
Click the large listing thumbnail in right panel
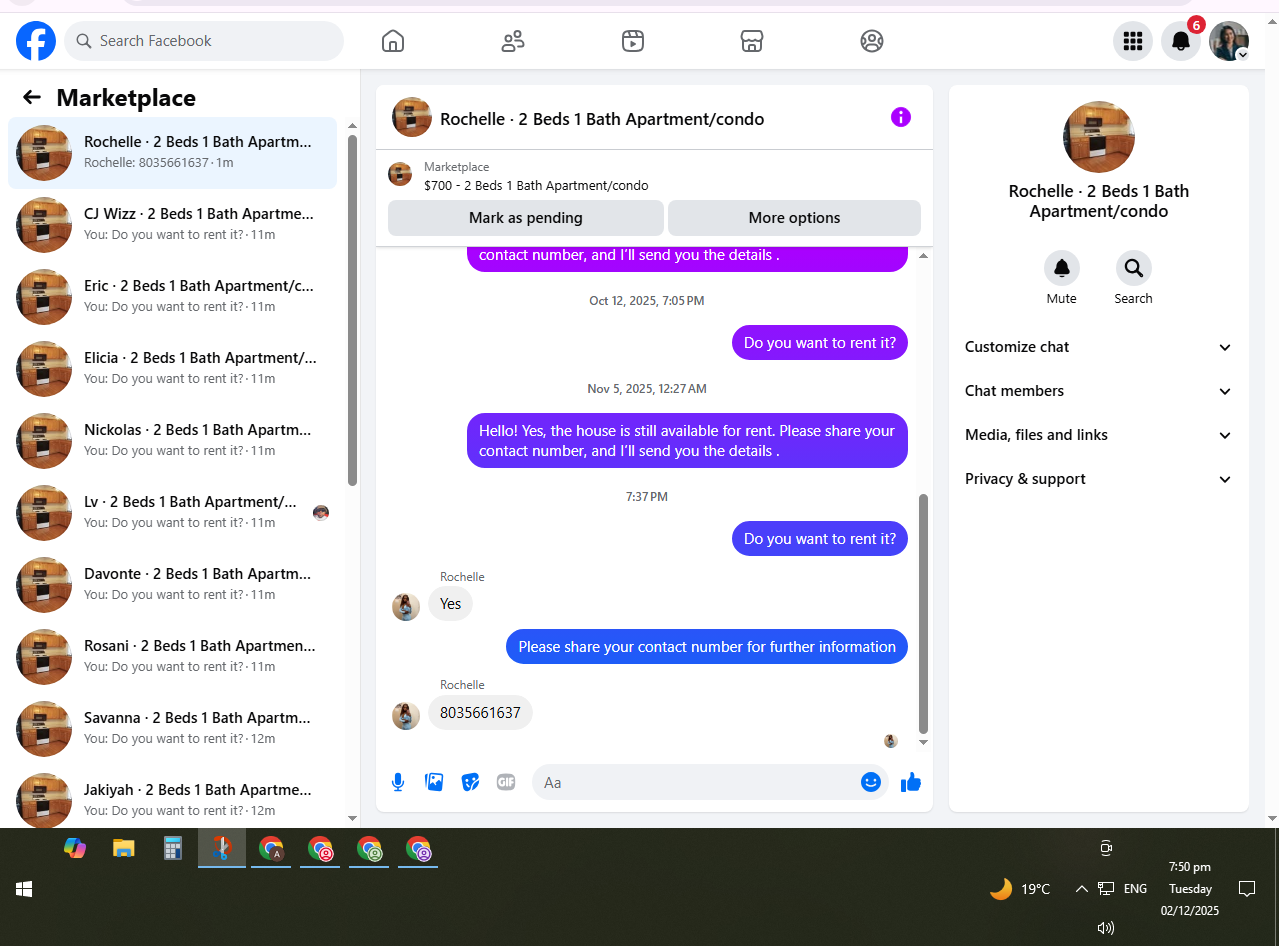(1099, 137)
